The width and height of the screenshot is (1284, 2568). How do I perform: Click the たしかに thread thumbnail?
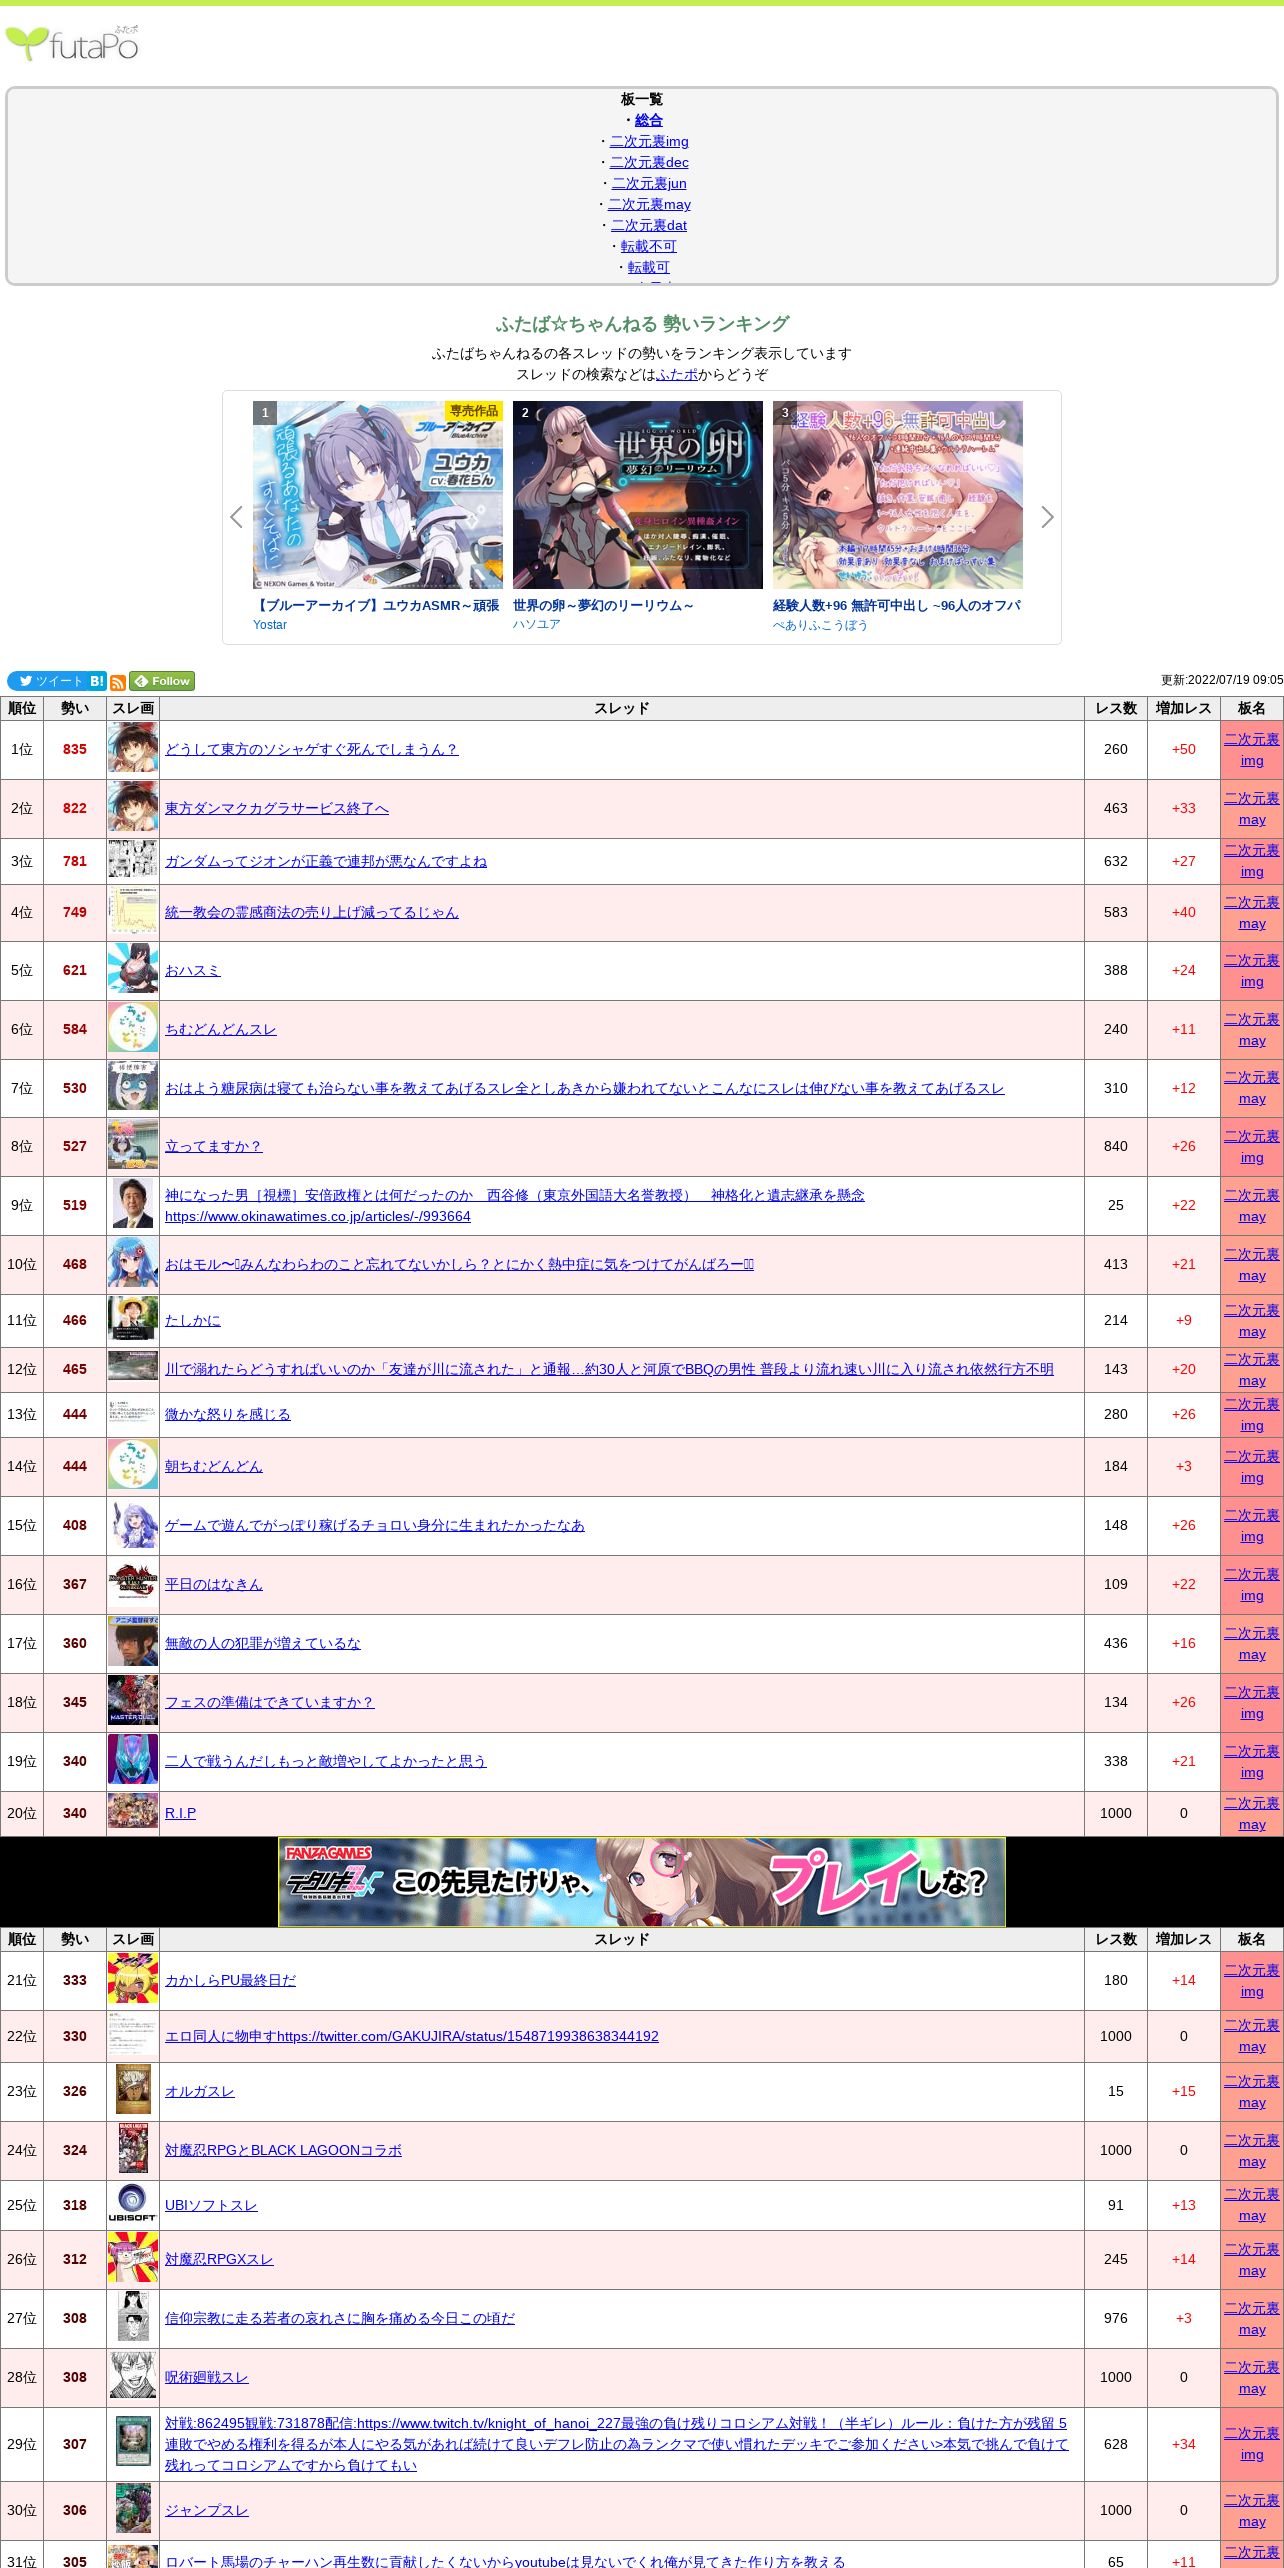pos(133,1320)
